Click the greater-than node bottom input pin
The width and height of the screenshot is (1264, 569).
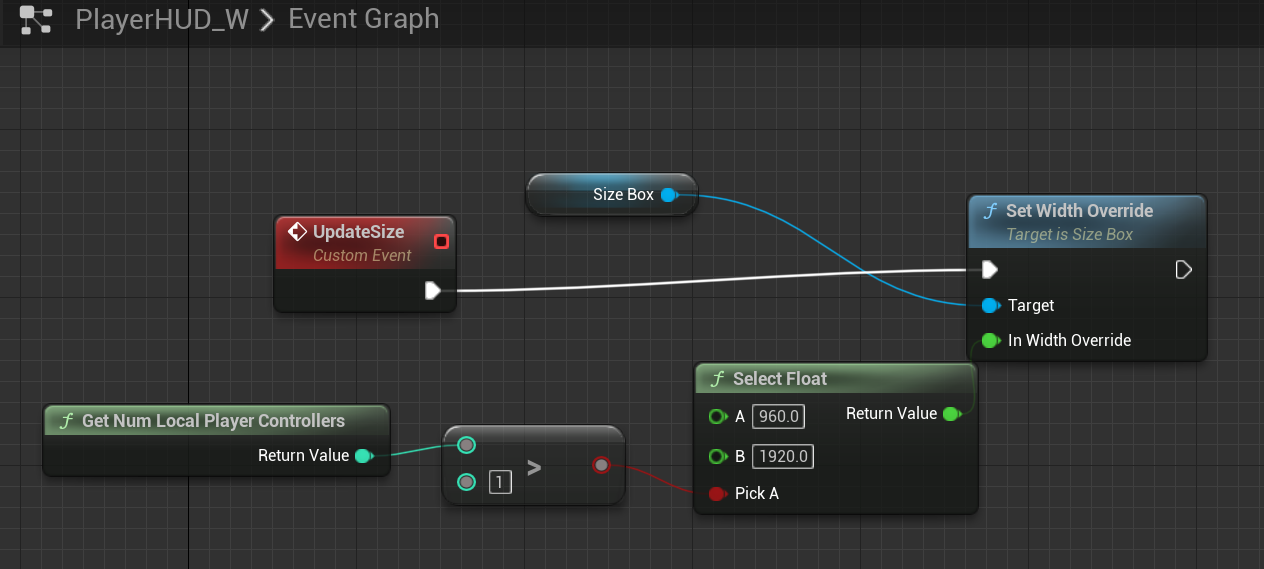pos(466,482)
